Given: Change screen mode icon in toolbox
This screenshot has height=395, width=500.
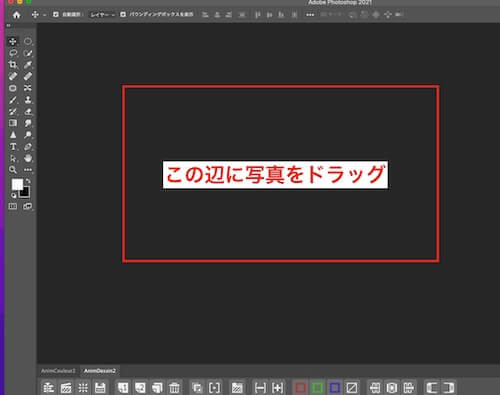Looking at the screenshot, I should pyautogui.click(x=28, y=206).
